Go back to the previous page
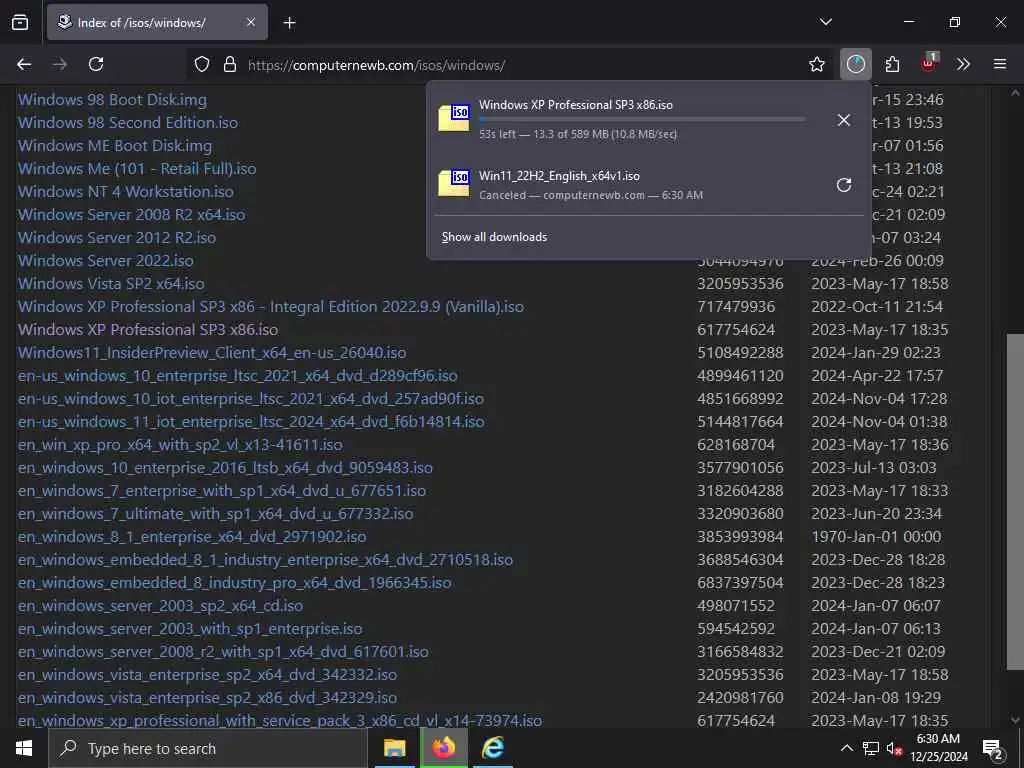This screenshot has width=1024, height=768. pos(24,64)
